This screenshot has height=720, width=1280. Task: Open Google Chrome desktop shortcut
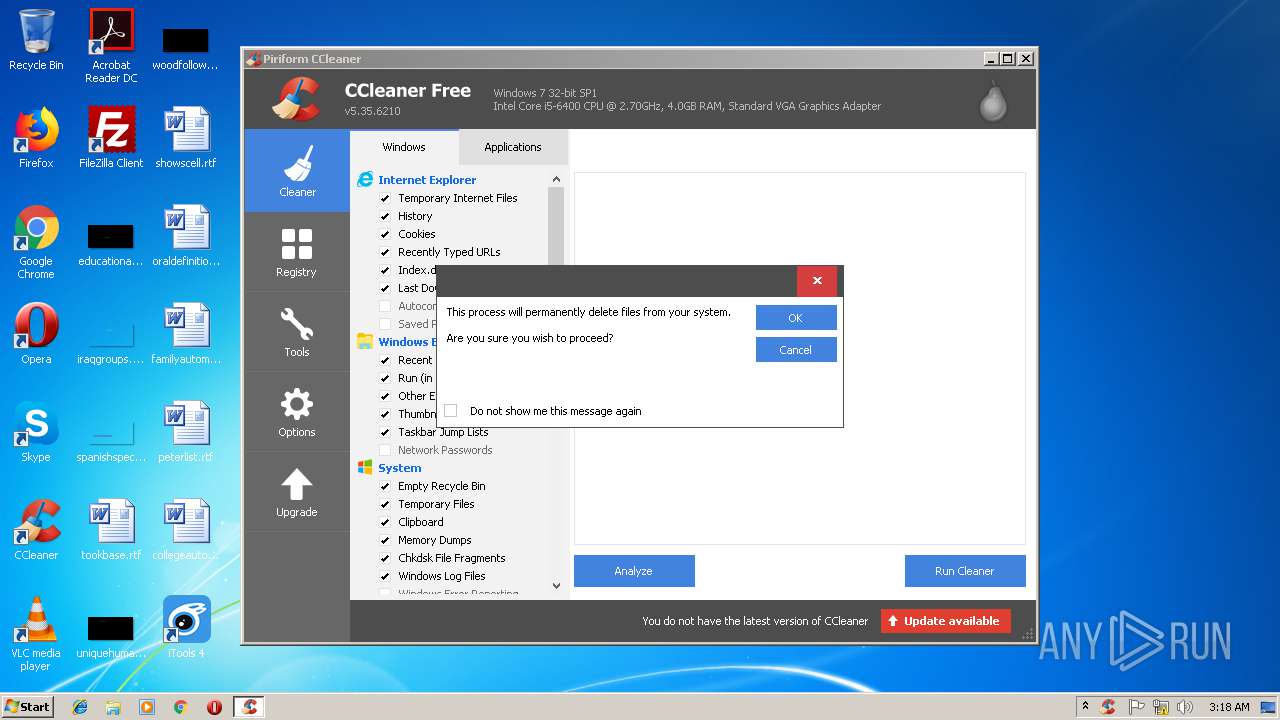click(x=36, y=243)
